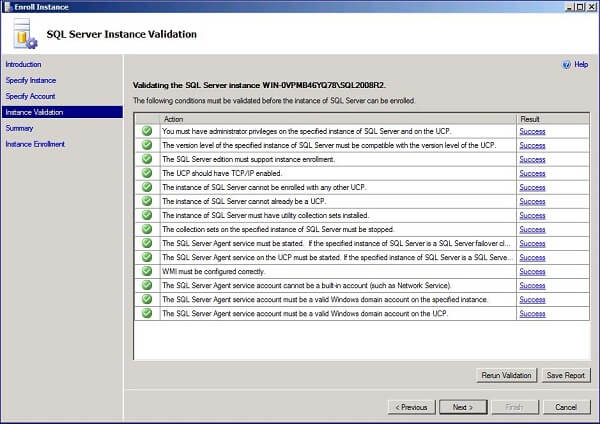The height and width of the screenshot is (424, 600).
Task: Click green check for built-in account row
Action: pos(147,285)
